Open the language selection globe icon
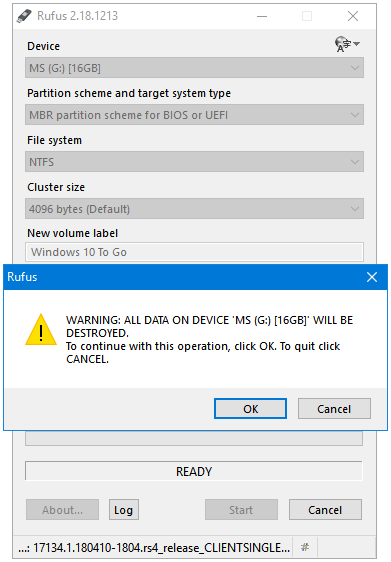Image resolution: width=391 pixels, height=562 pixels. 347,44
